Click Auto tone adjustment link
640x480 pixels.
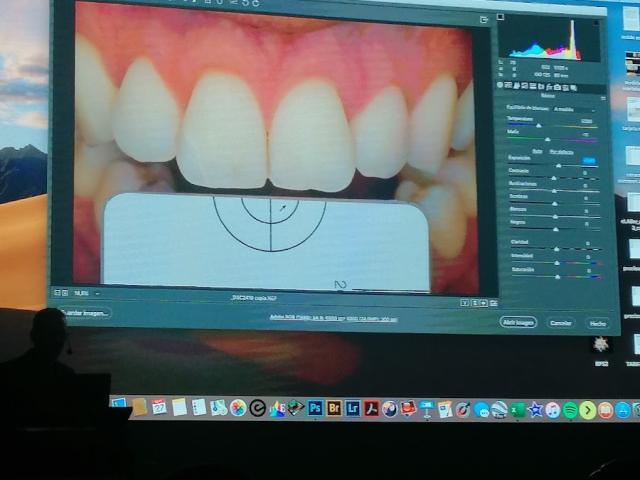coord(537,151)
